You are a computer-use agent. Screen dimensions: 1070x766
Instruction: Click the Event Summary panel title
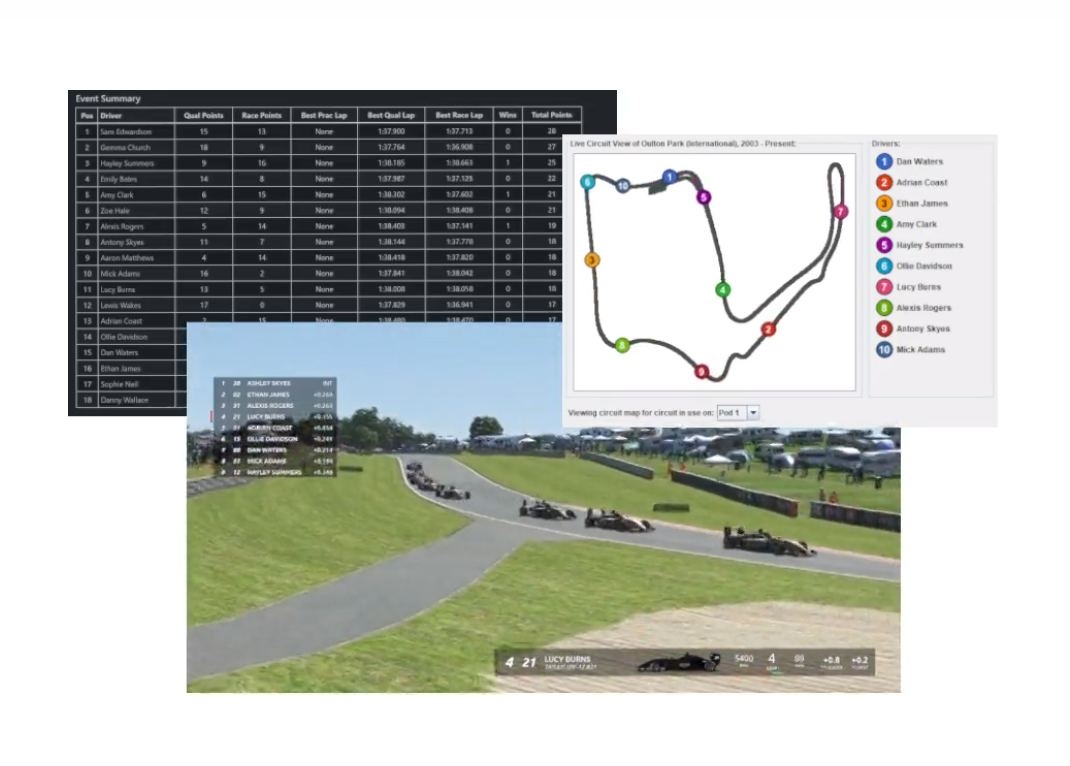108,98
